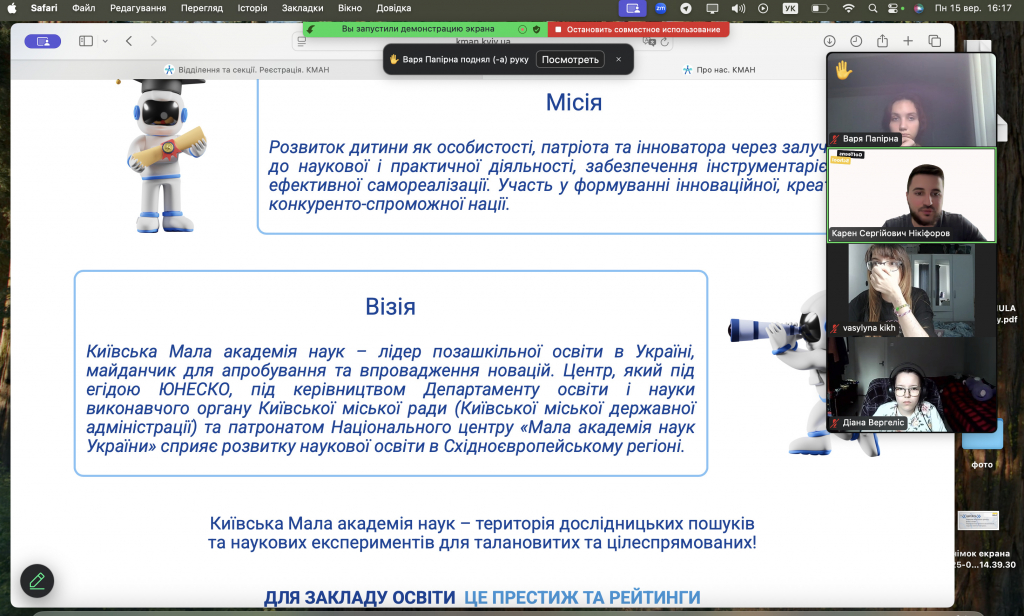Screen dimensions: 1024x616
Task: Open the Файл menu
Action: (84, 8)
